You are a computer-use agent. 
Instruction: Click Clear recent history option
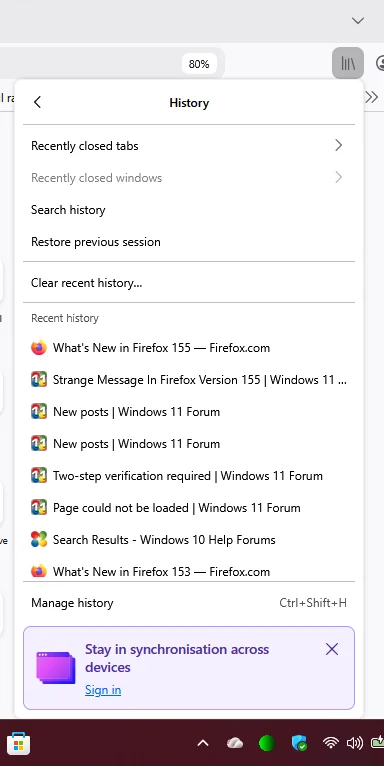pos(189,282)
